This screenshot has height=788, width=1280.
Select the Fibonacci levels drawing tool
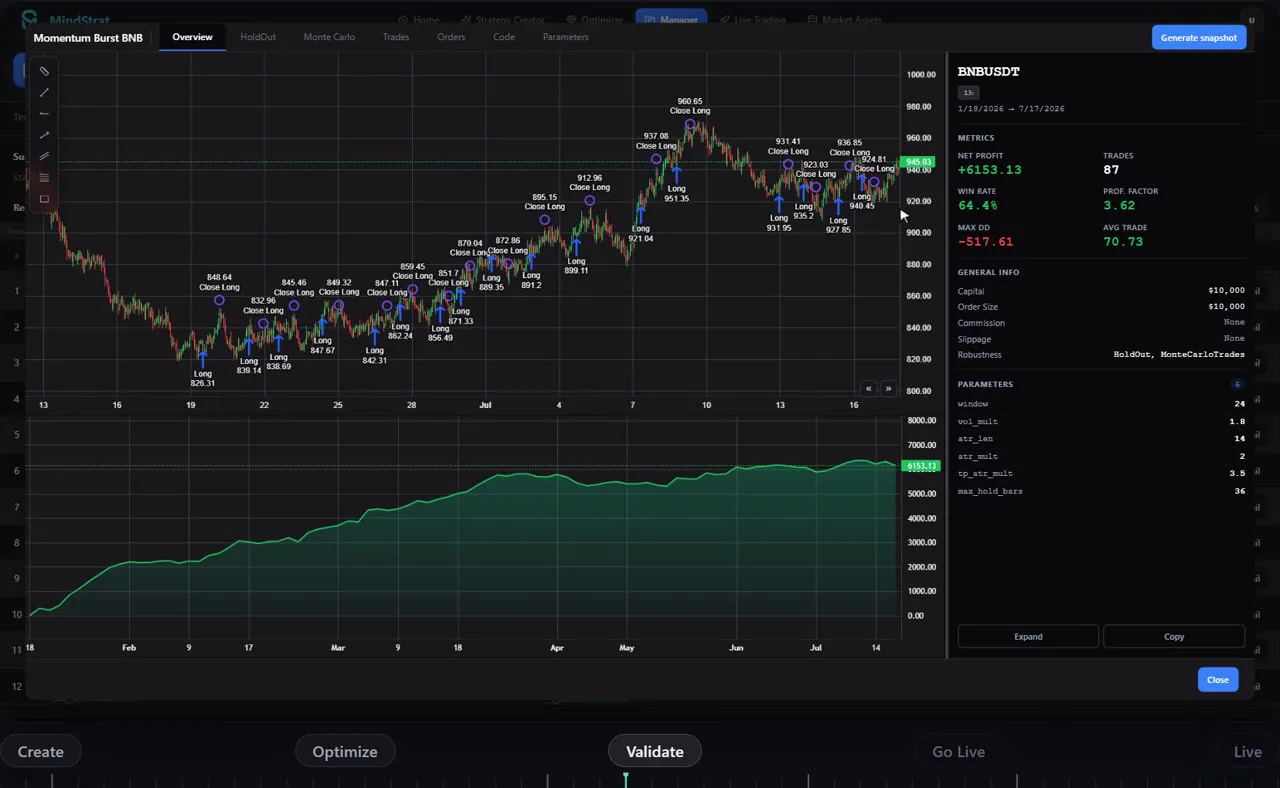click(x=44, y=177)
